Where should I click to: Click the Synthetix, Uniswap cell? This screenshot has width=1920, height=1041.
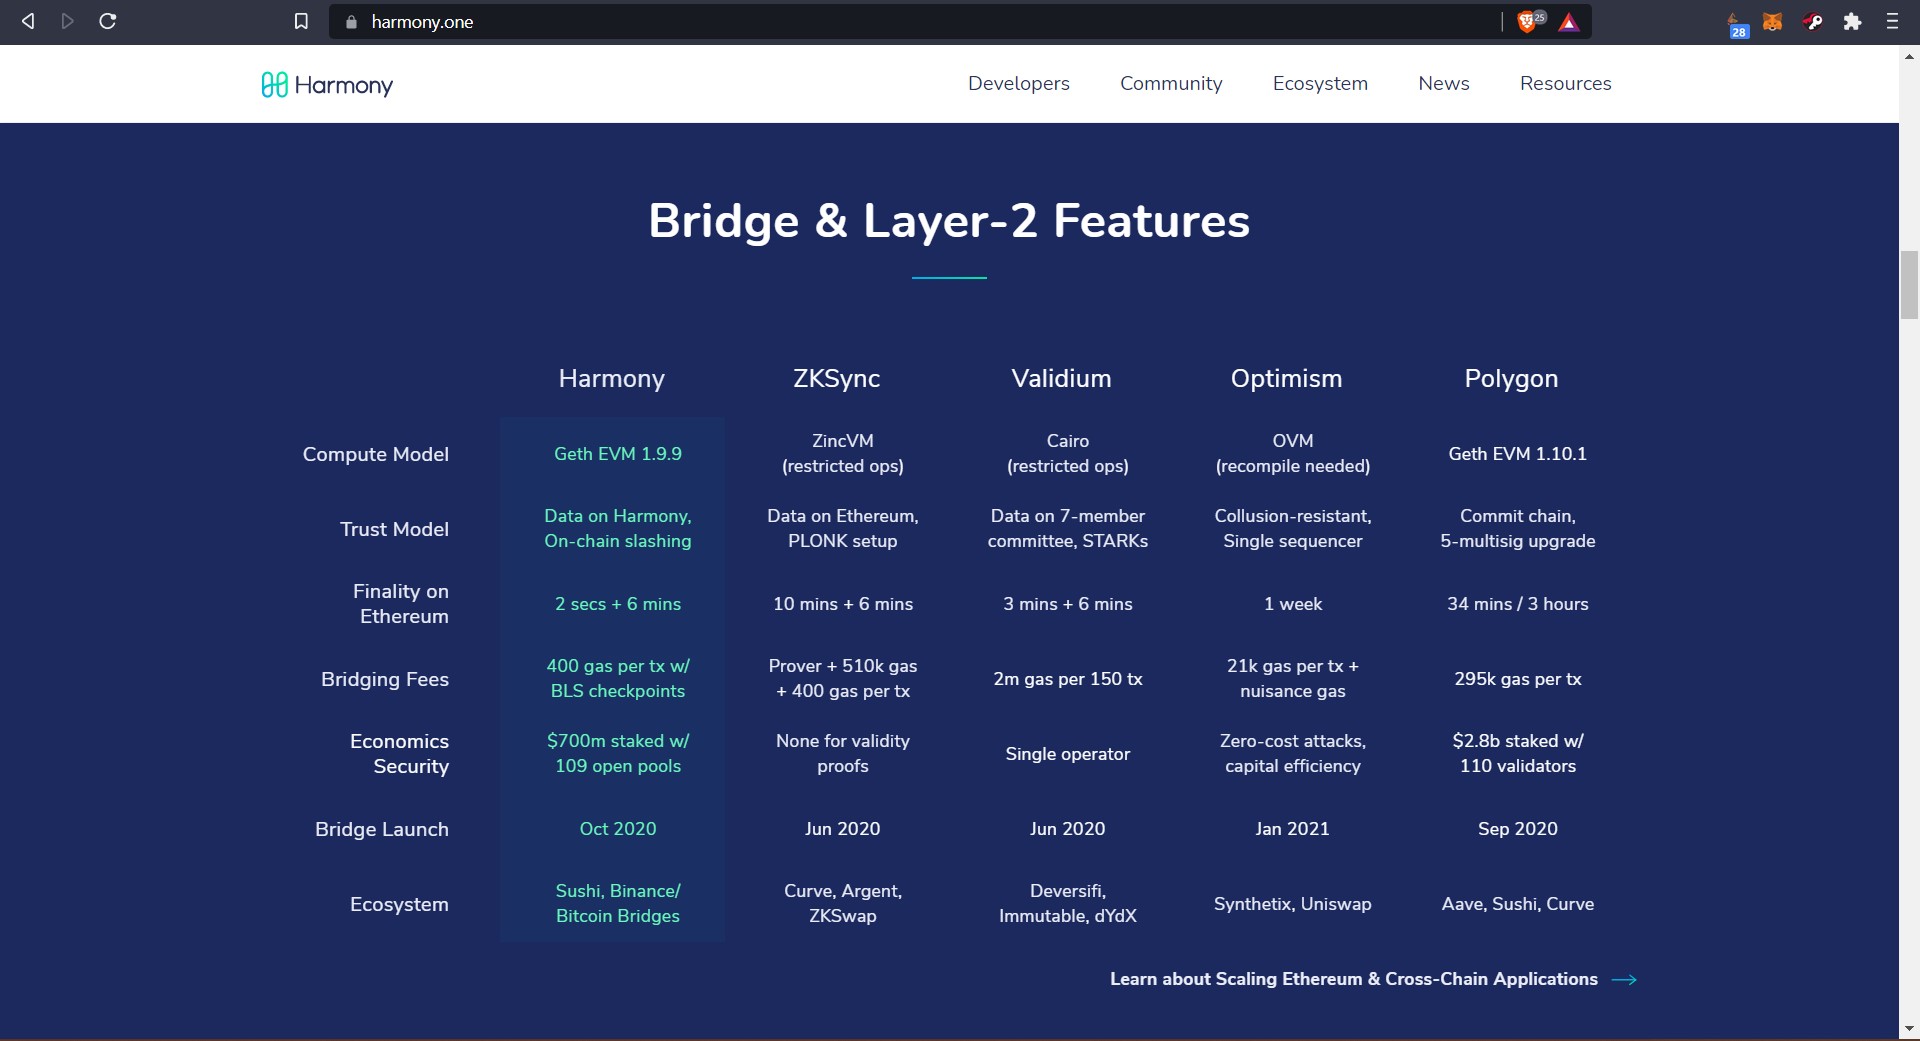[1293, 904]
